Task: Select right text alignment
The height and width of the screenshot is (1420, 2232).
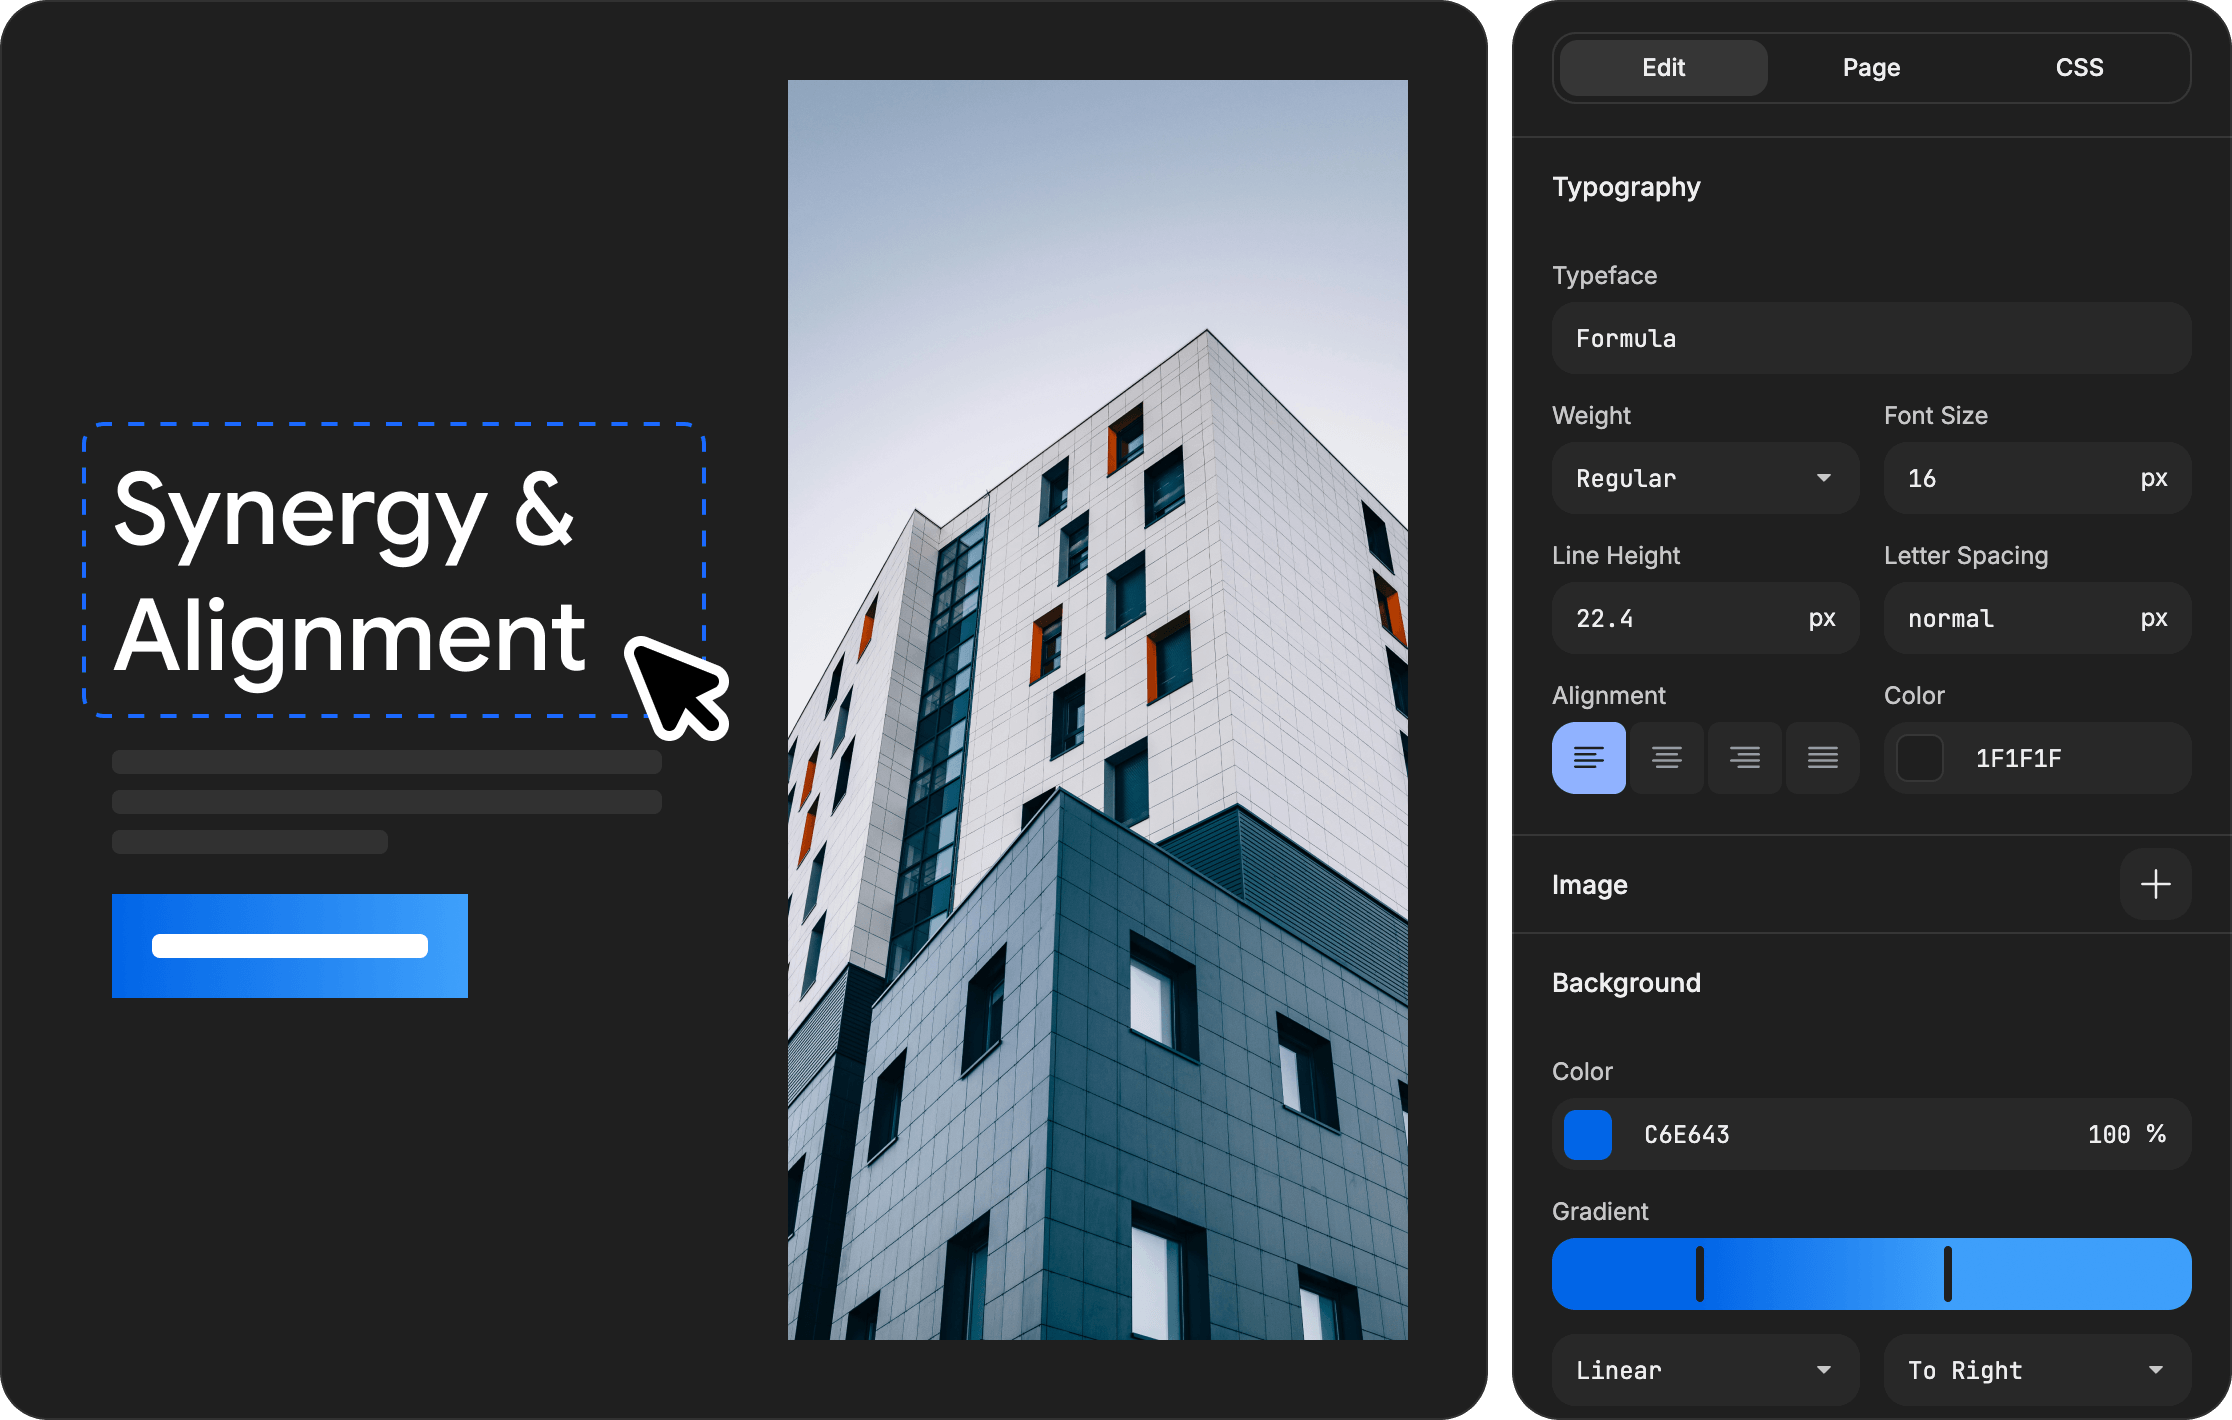Action: [x=1744, y=758]
